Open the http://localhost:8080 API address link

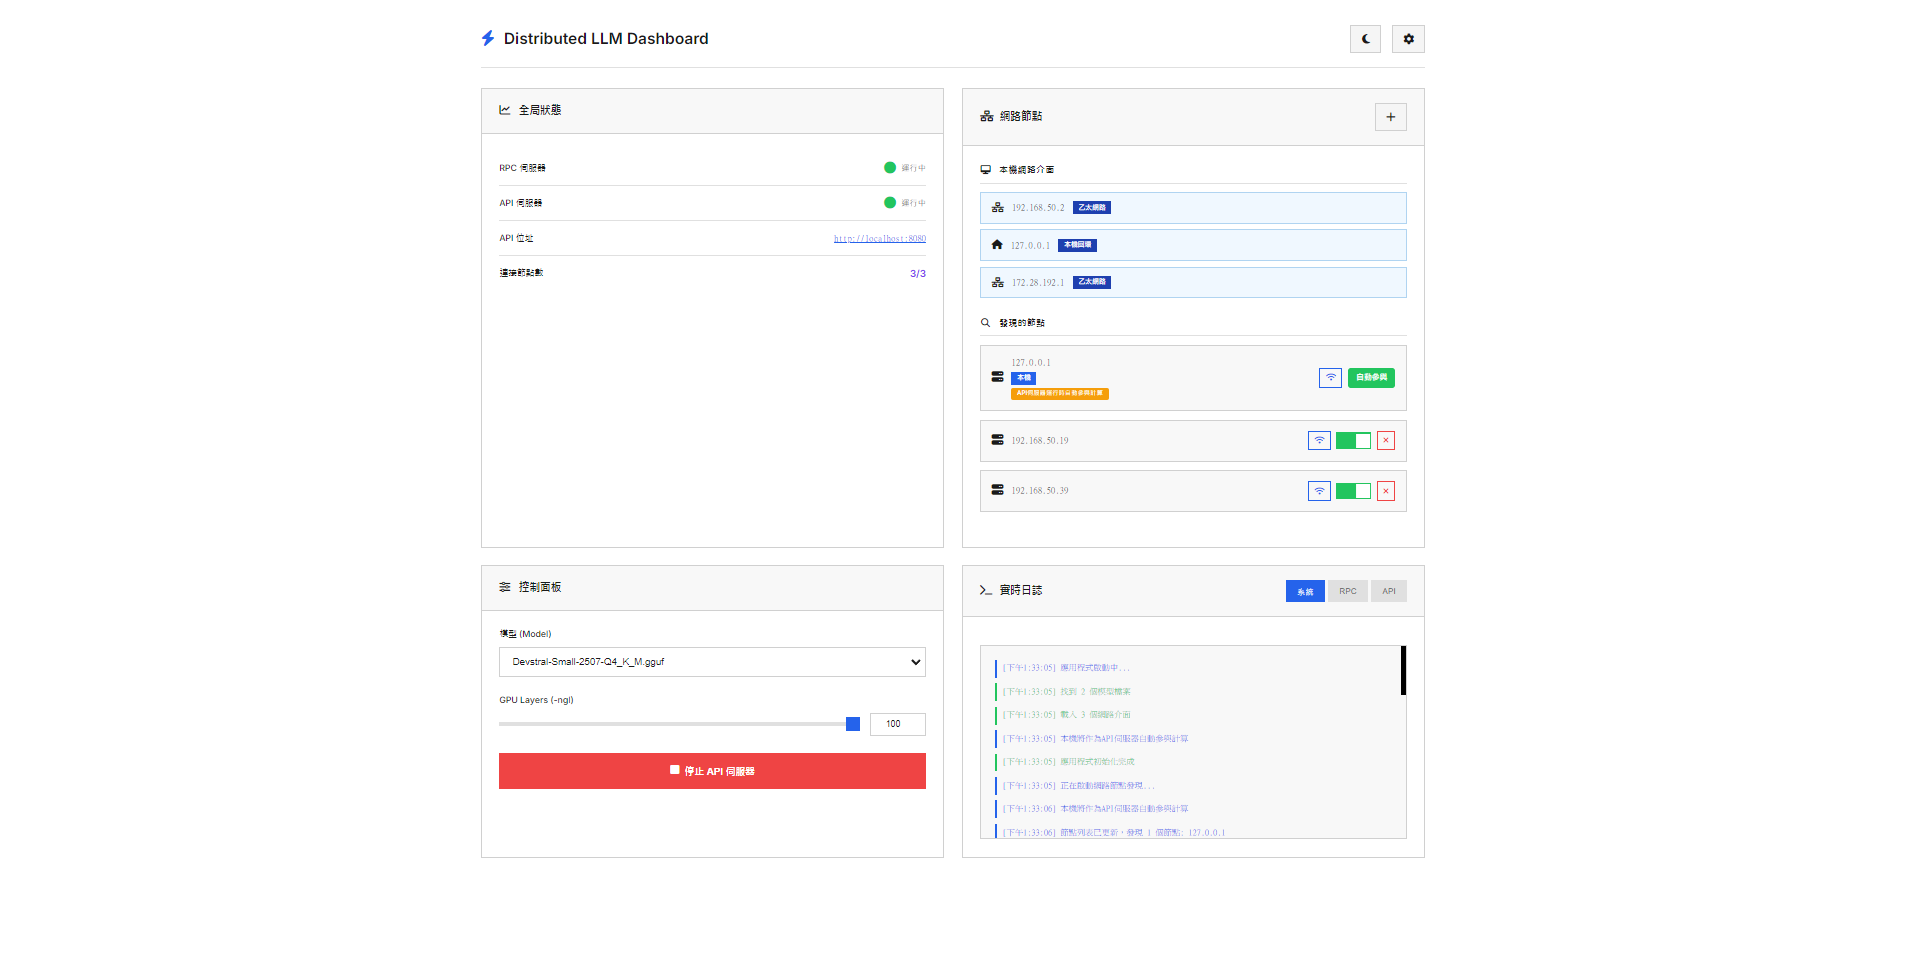[879, 239]
